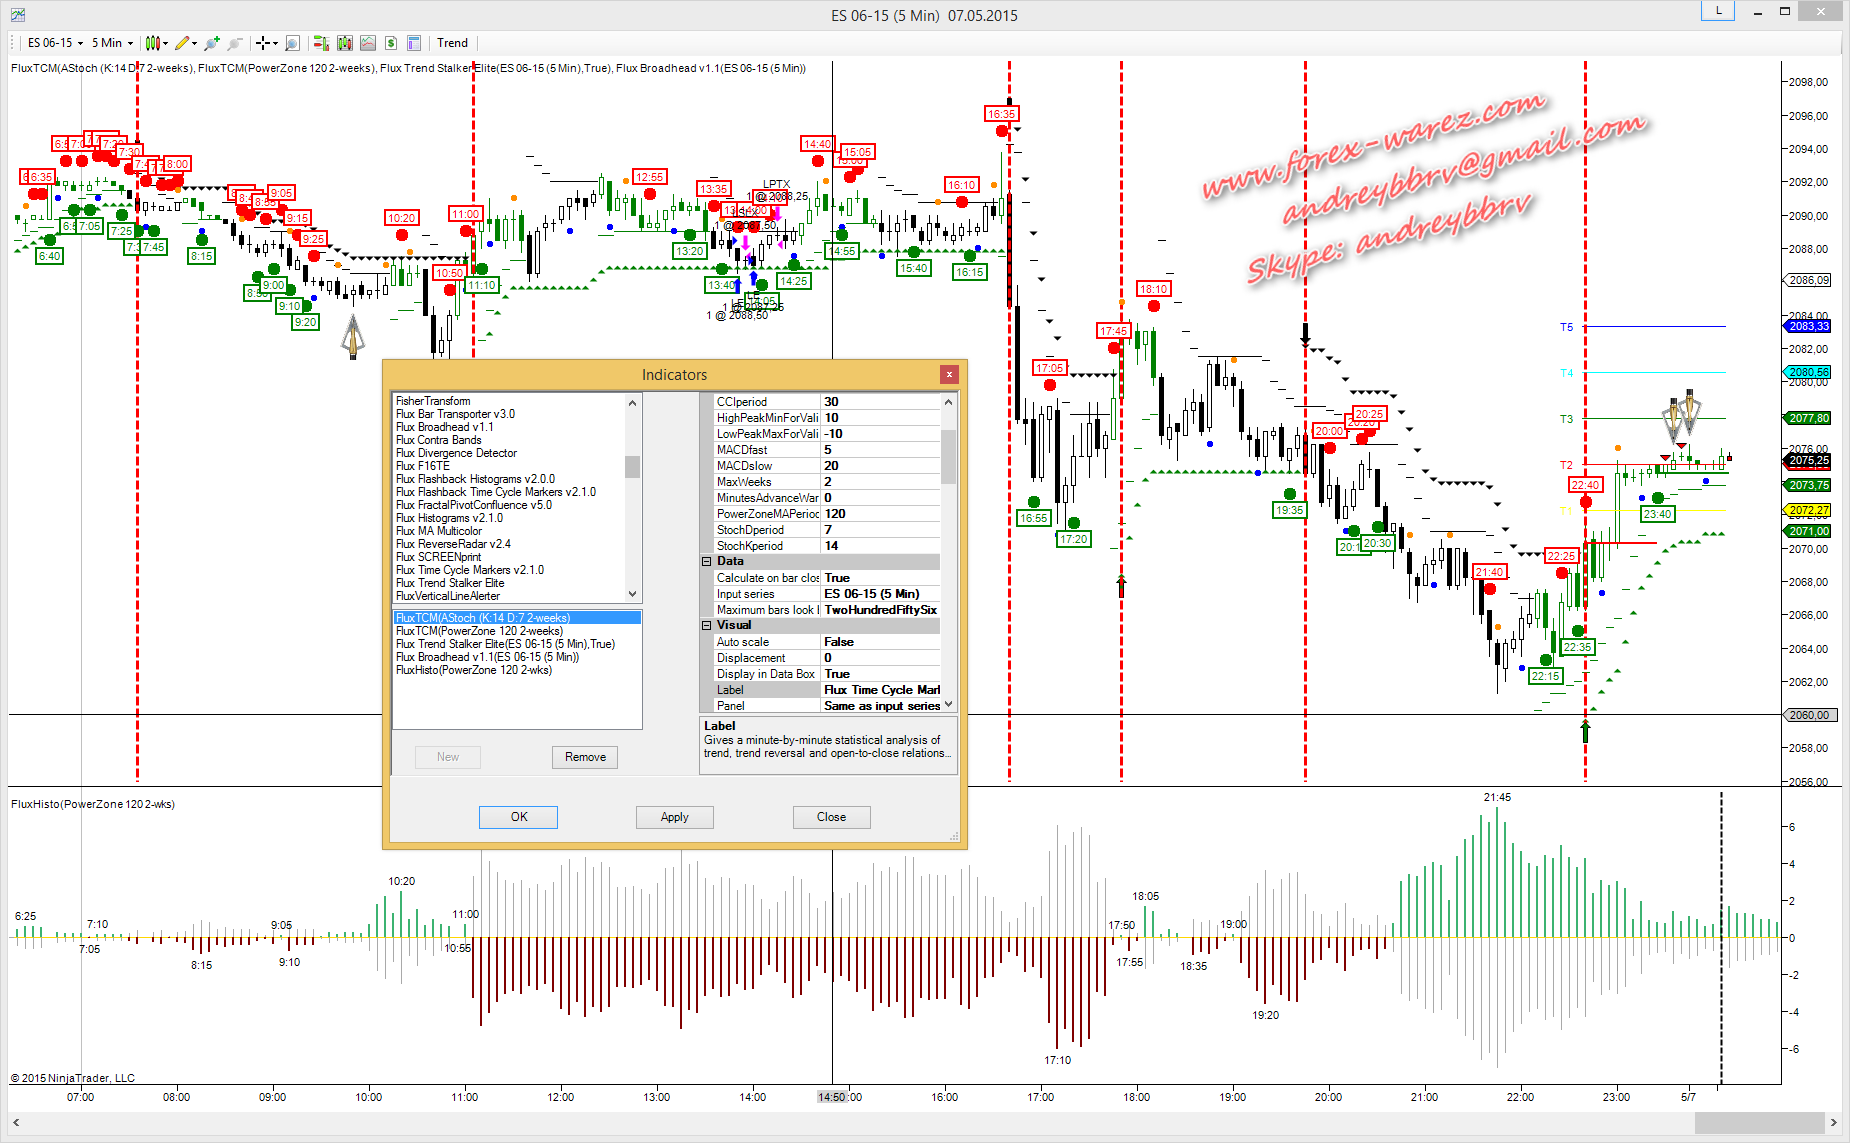Click the chart's bottom horizontal scrollbar thumb
Image resolution: width=1850 pixels, height=1143 pixels.
[1759, 1123]
